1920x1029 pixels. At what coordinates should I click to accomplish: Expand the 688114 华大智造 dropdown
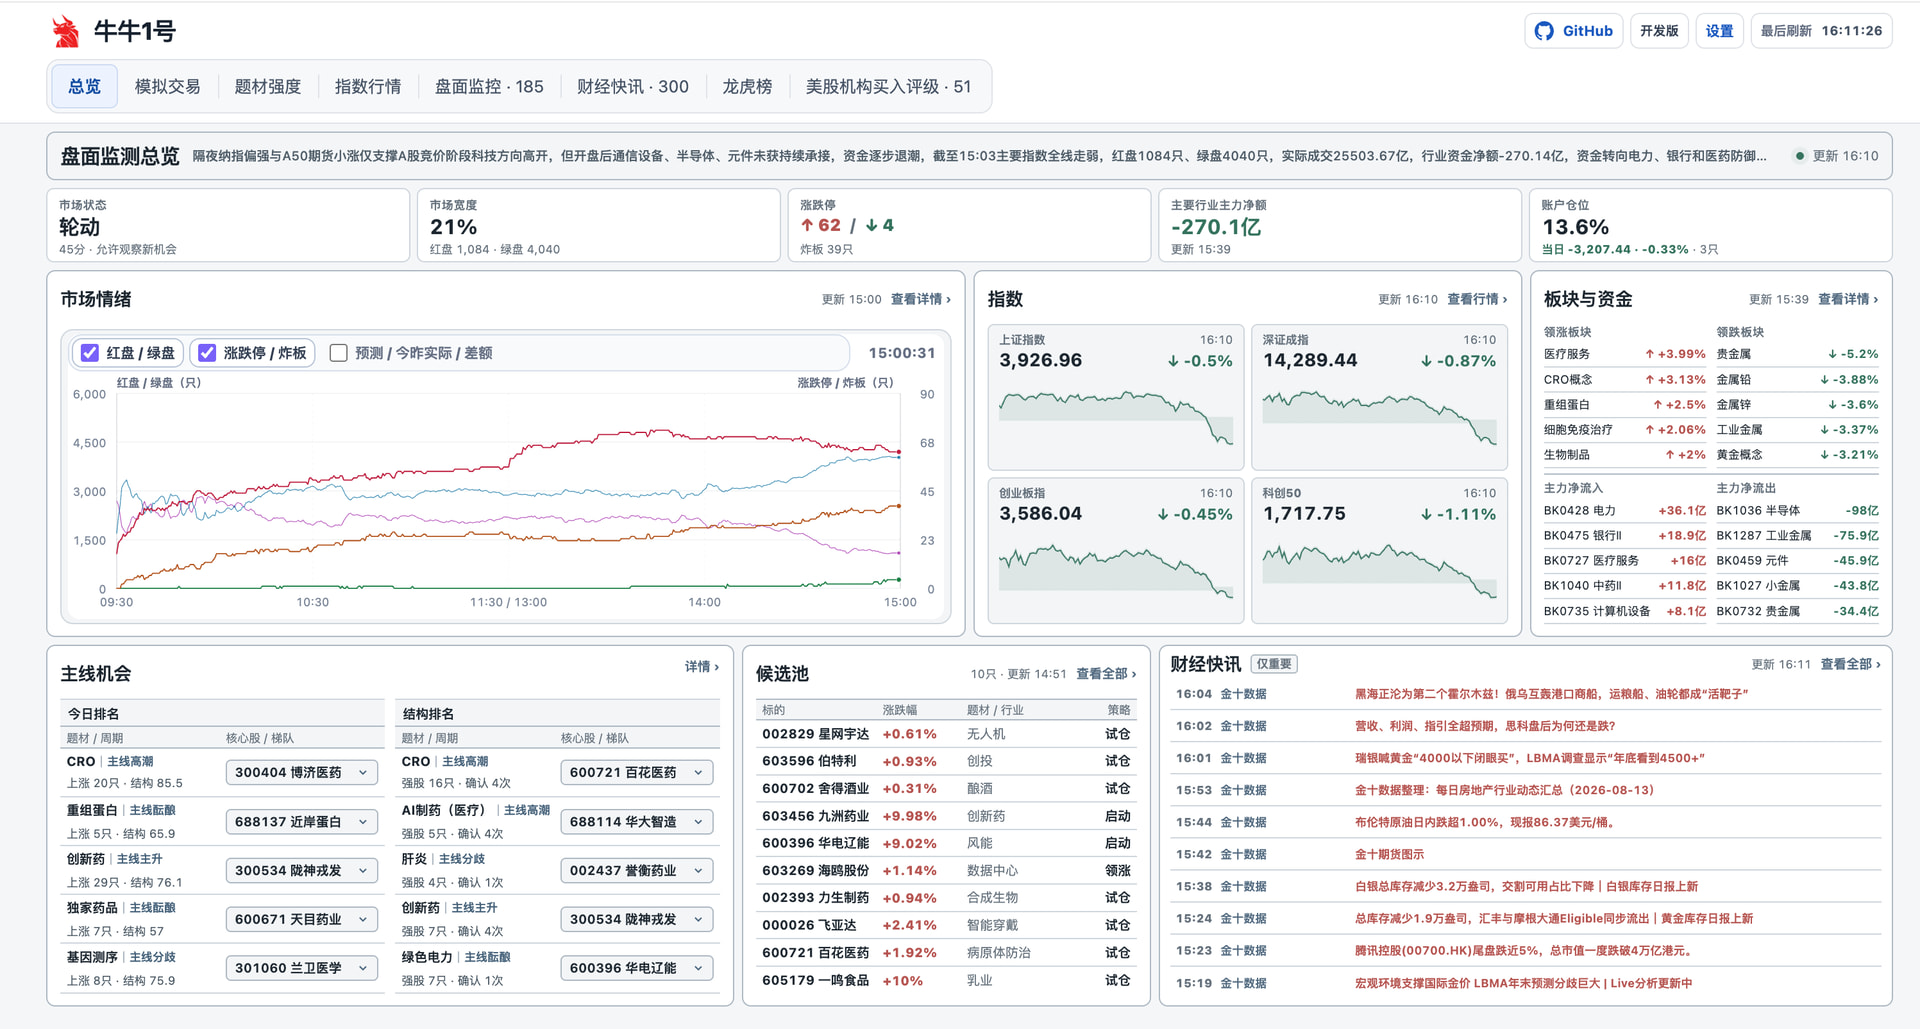636,821
